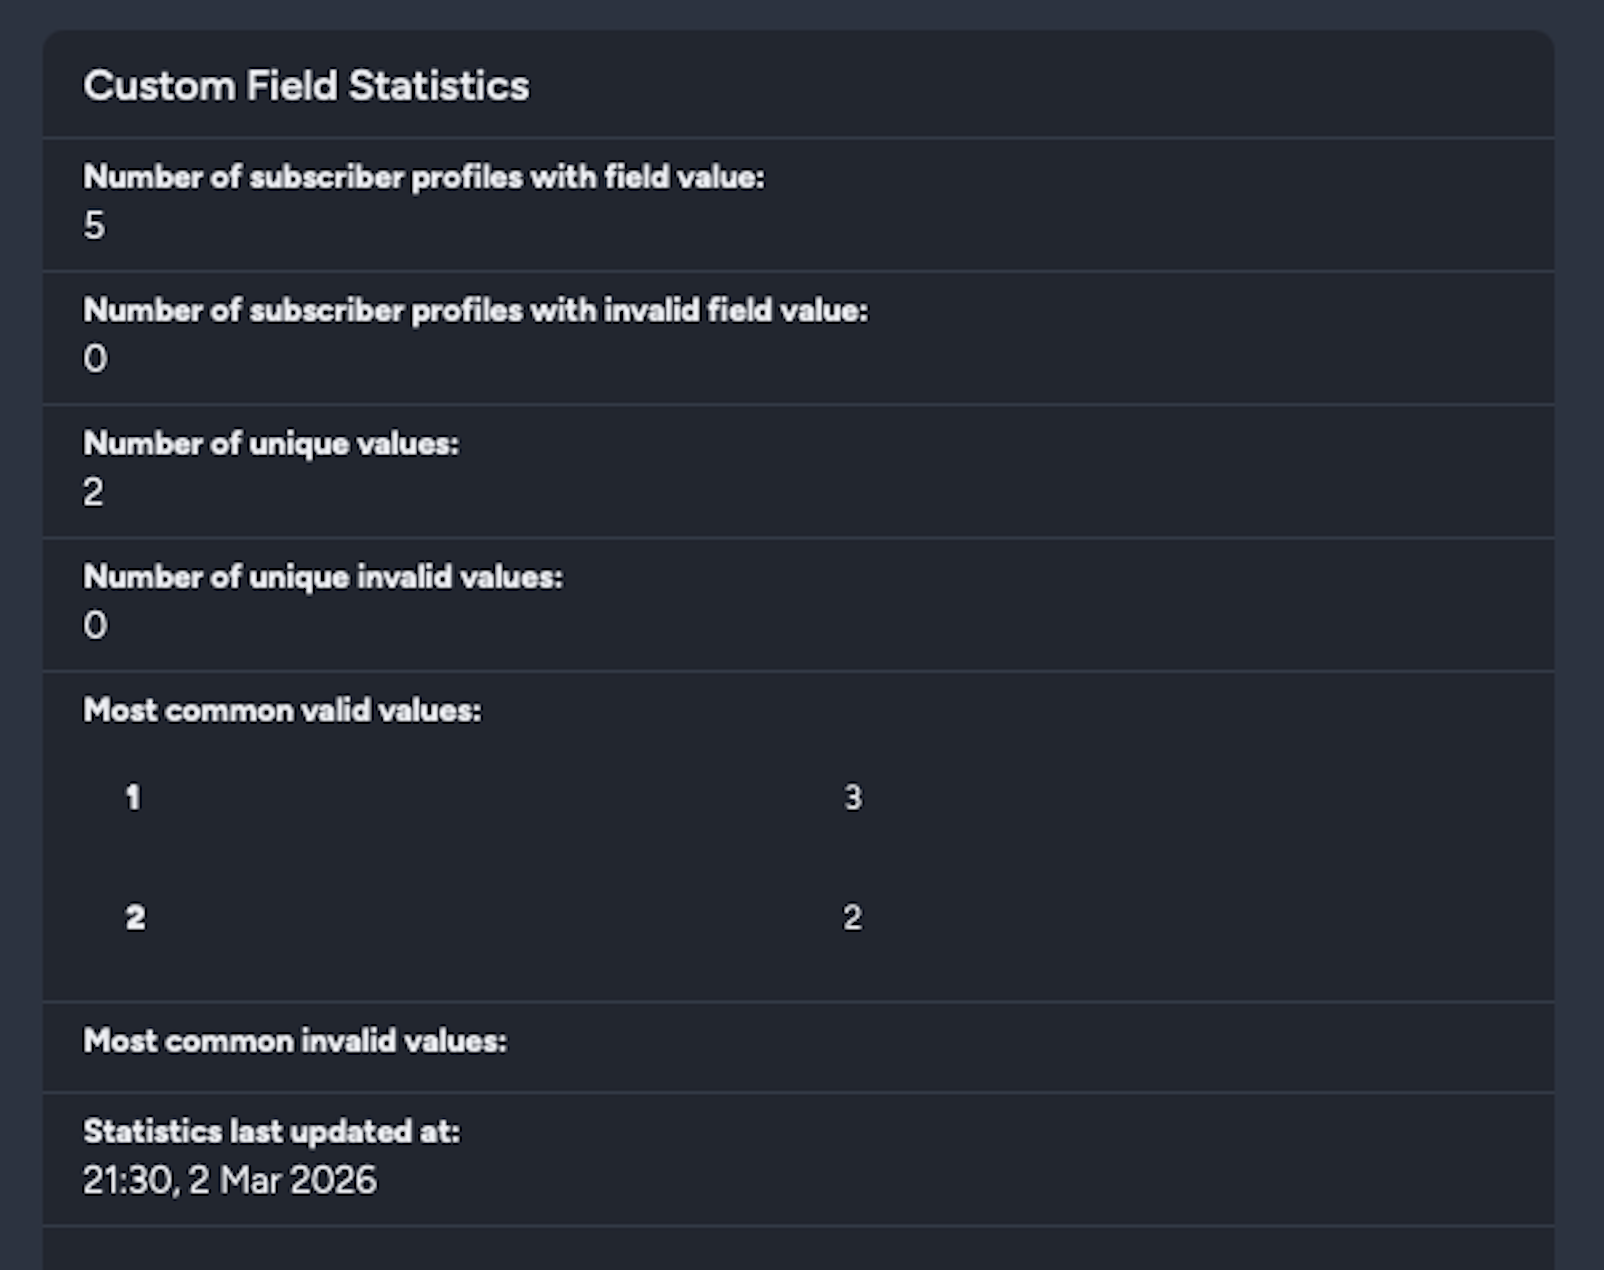Screen dimensions: 1604x1270
Task: Click the count 2 beside value 2
Action: 852,917
